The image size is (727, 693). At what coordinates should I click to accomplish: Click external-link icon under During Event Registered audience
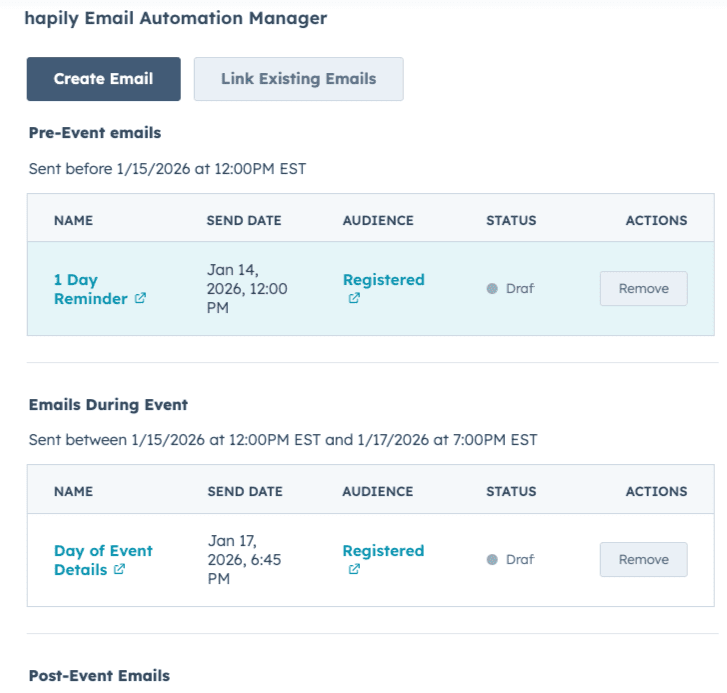tap(353, 570)
